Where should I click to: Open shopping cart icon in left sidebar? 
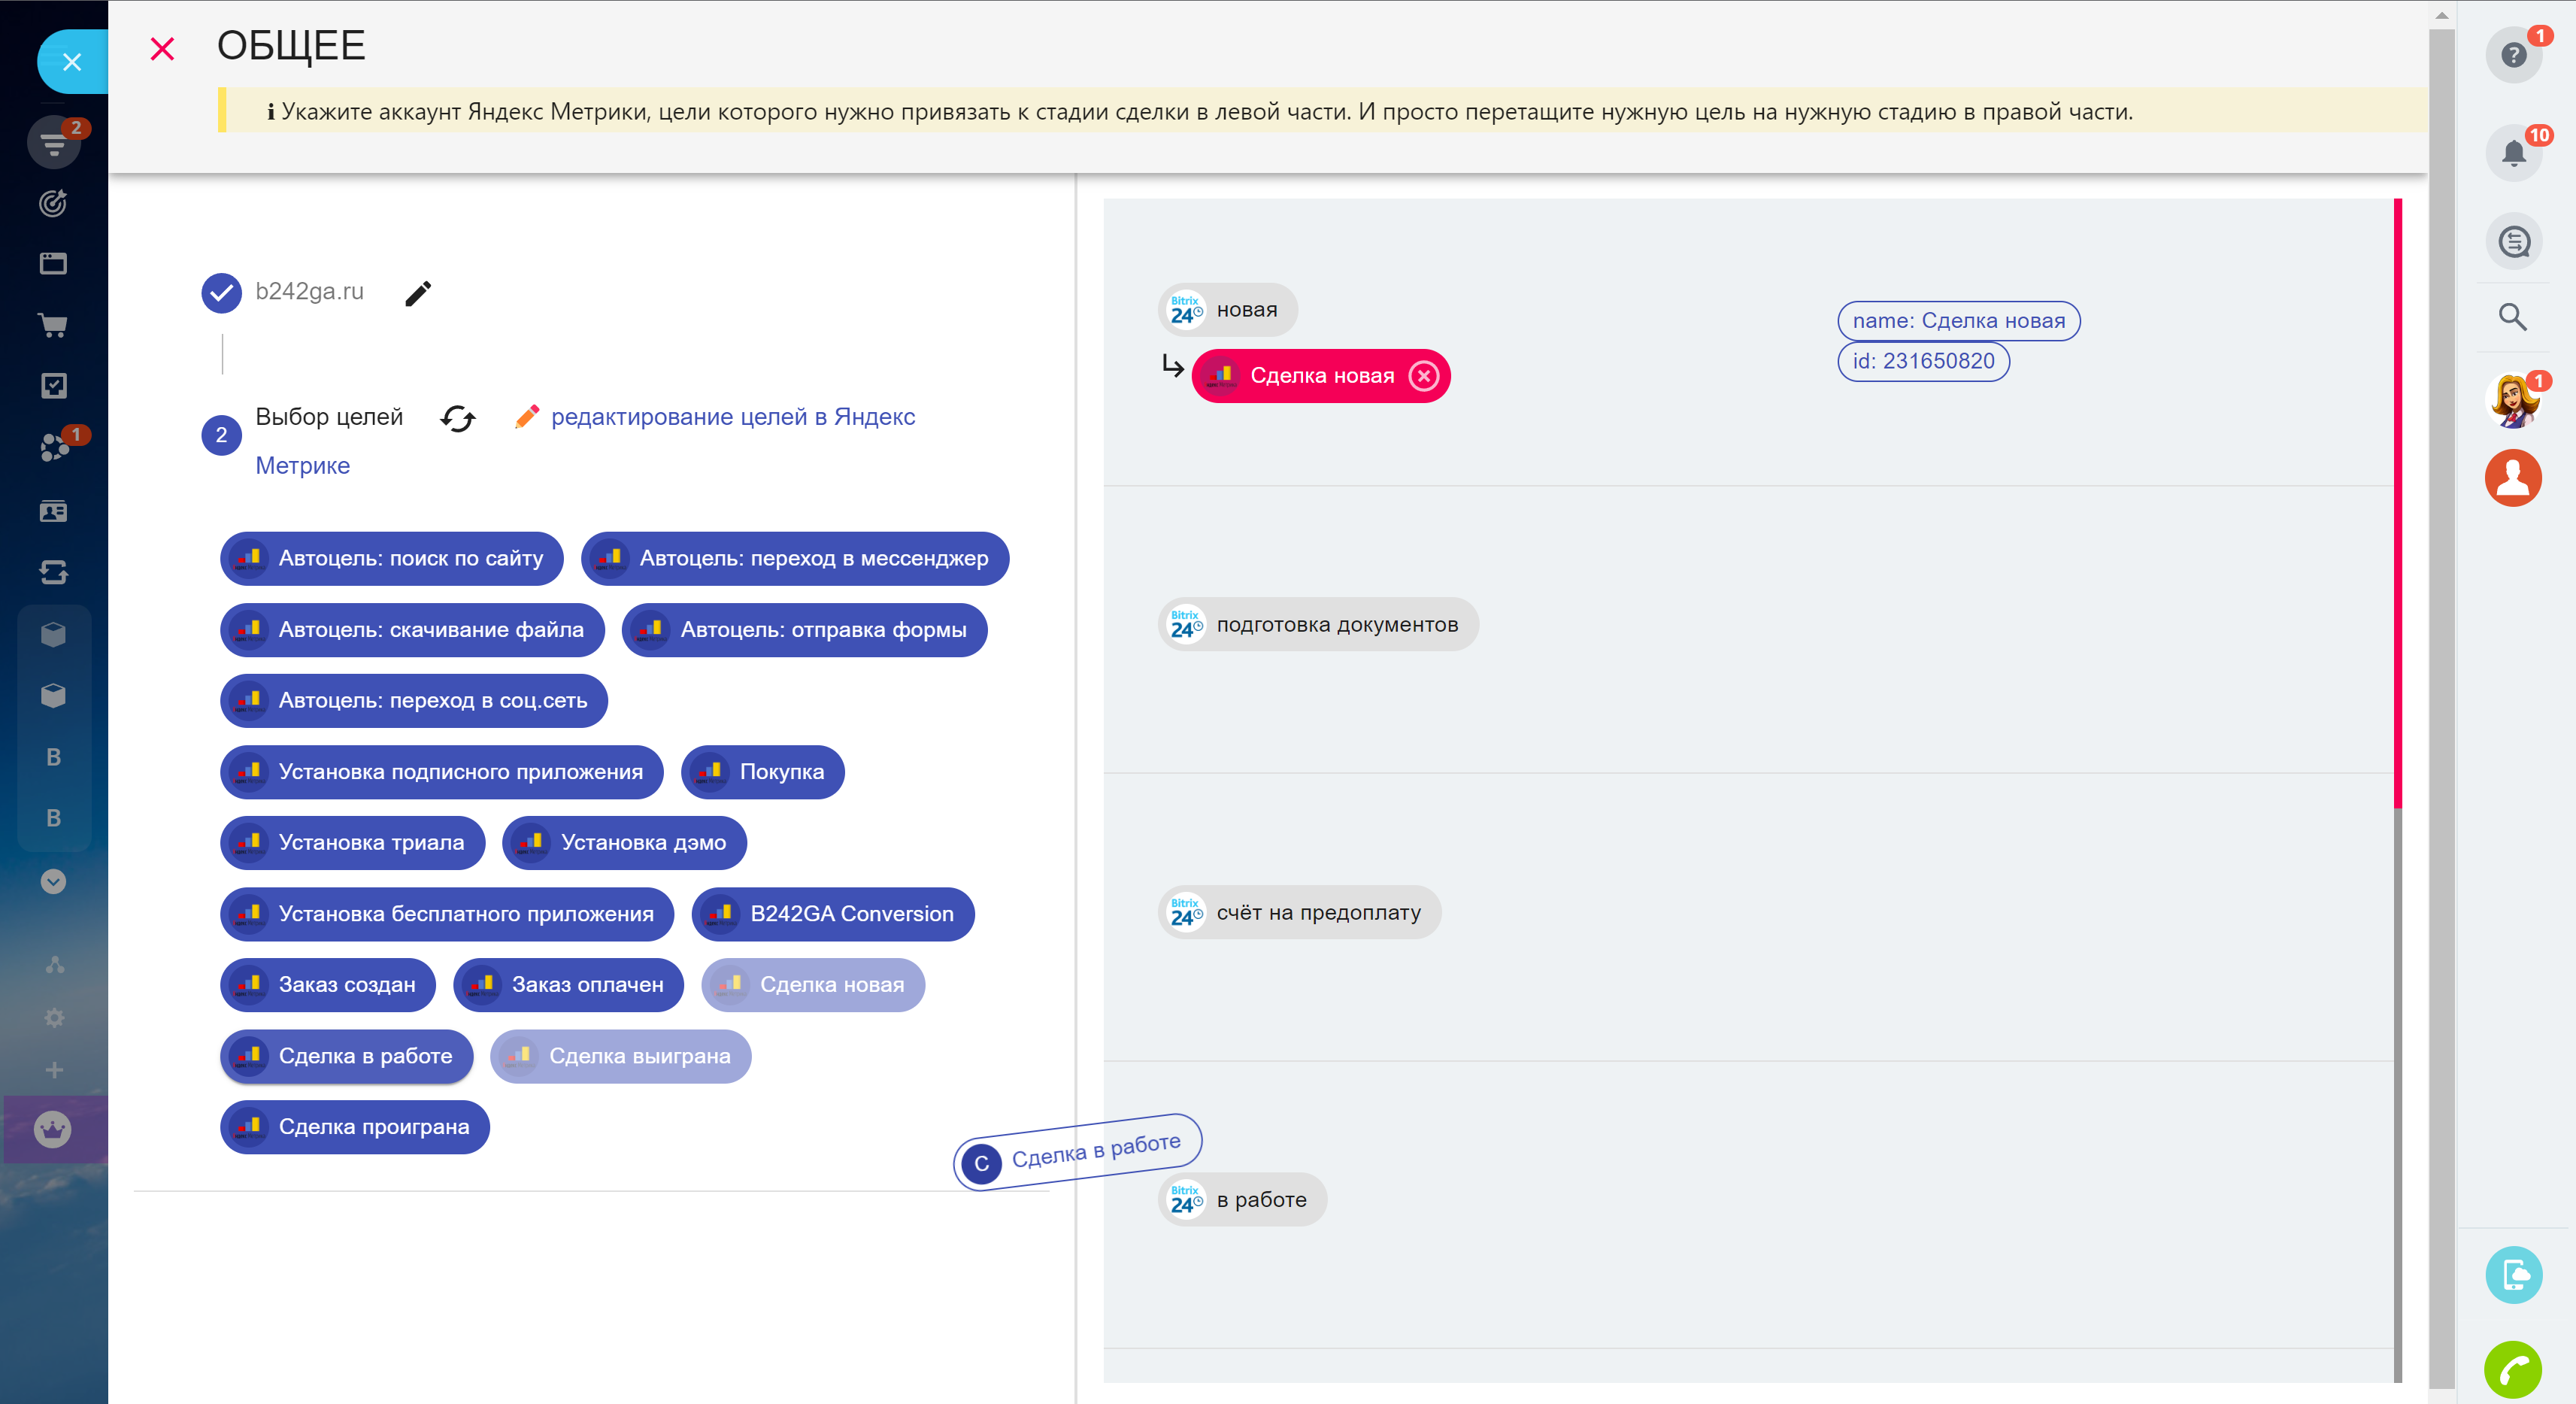(53, 325)
